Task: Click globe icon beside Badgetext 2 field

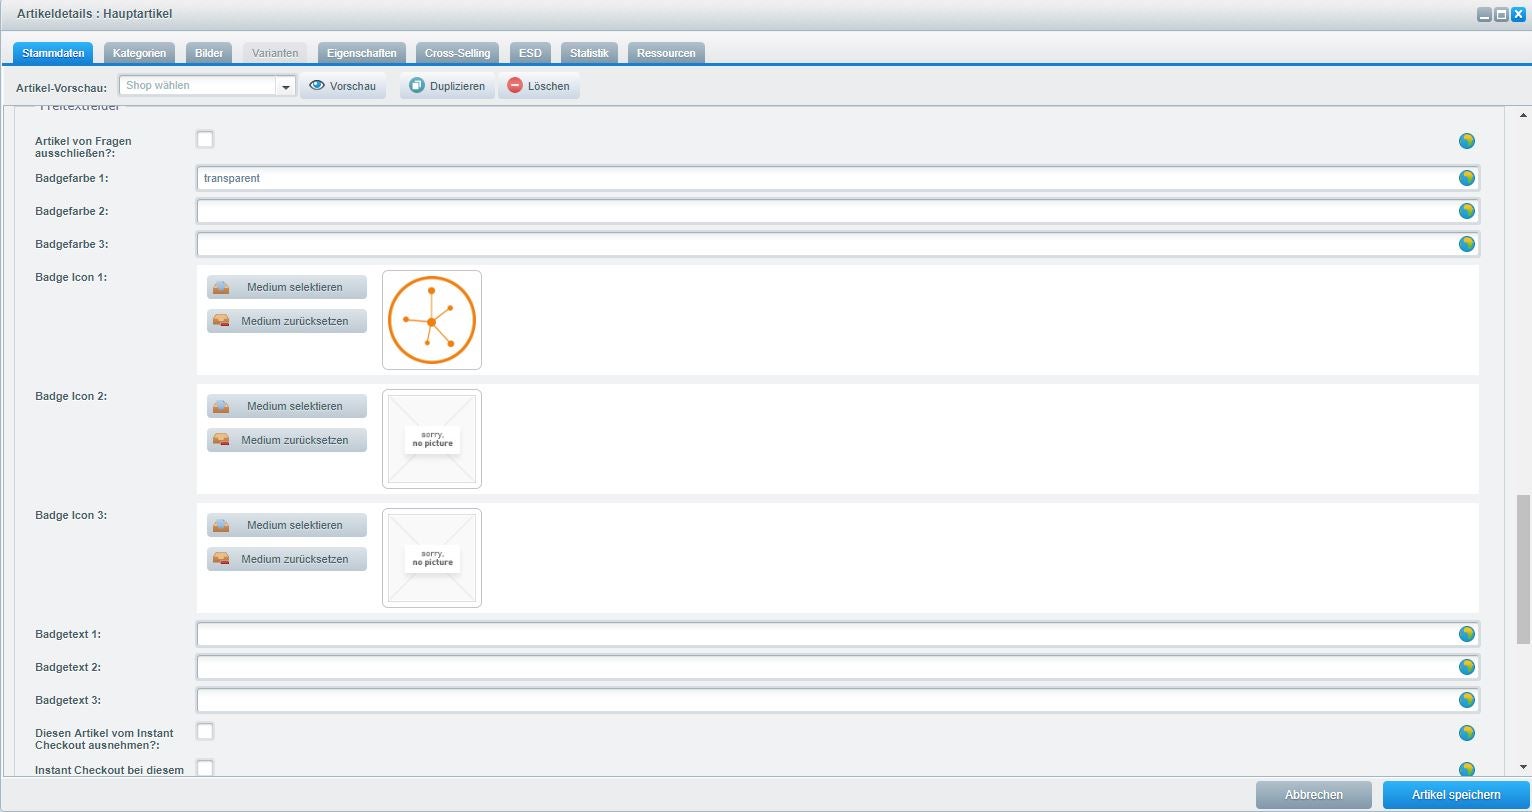Action: point(1466,667)
